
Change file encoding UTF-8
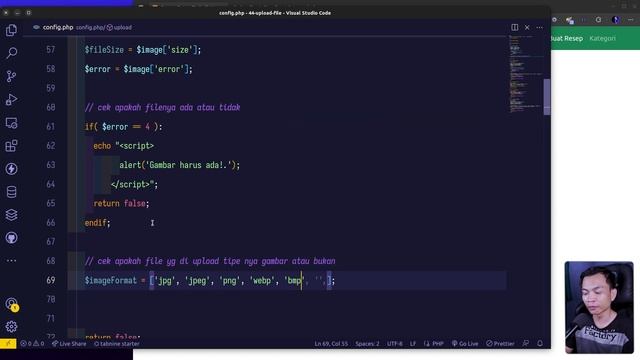pos(394,344)
